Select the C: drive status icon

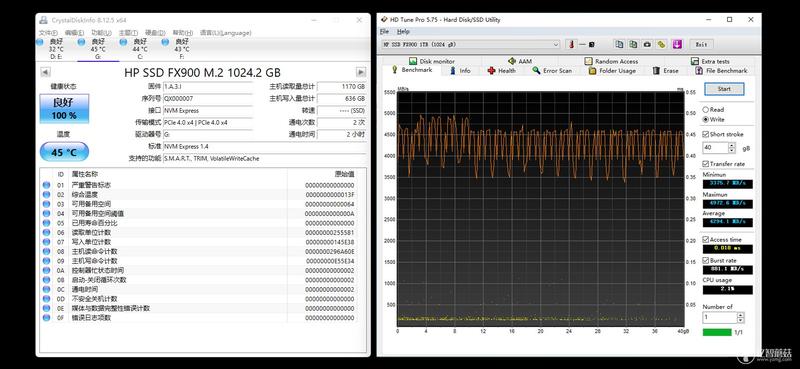[x=123, y=42]
